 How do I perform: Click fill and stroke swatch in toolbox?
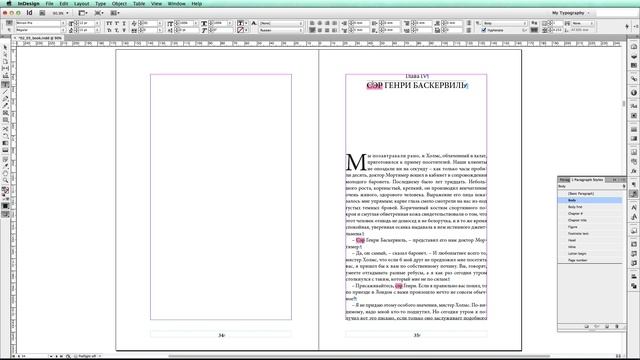point(5,191)
